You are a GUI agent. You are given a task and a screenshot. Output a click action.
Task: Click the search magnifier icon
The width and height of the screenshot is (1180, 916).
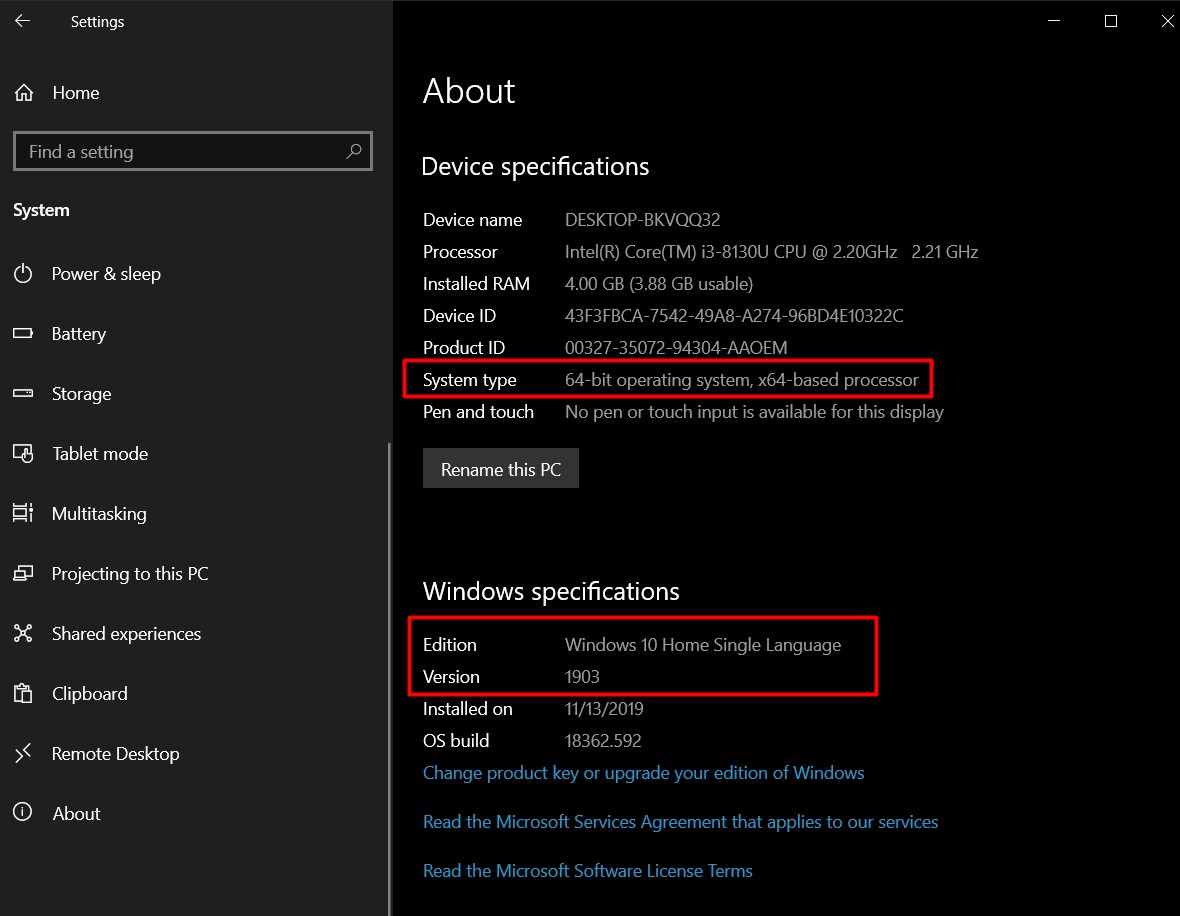(x=353, y=151)
